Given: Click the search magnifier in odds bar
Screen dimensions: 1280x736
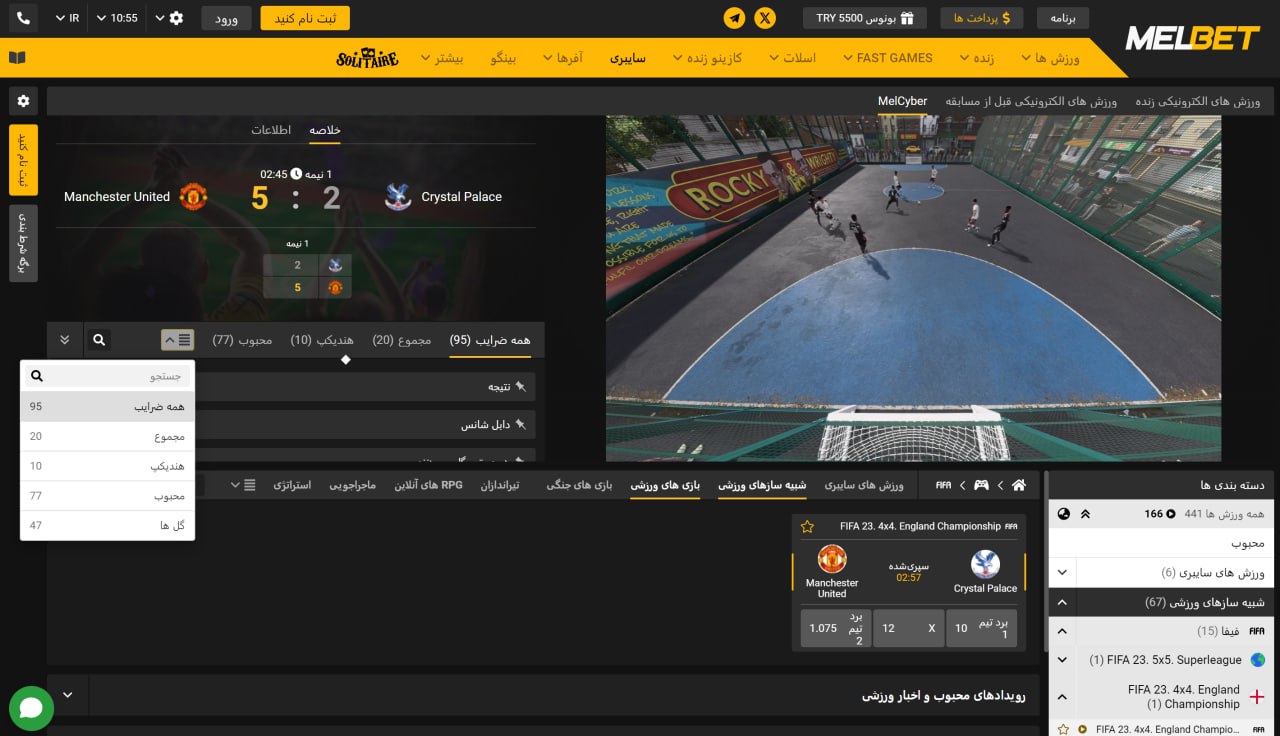Looking at the screenshot, I should pos(99,340).
